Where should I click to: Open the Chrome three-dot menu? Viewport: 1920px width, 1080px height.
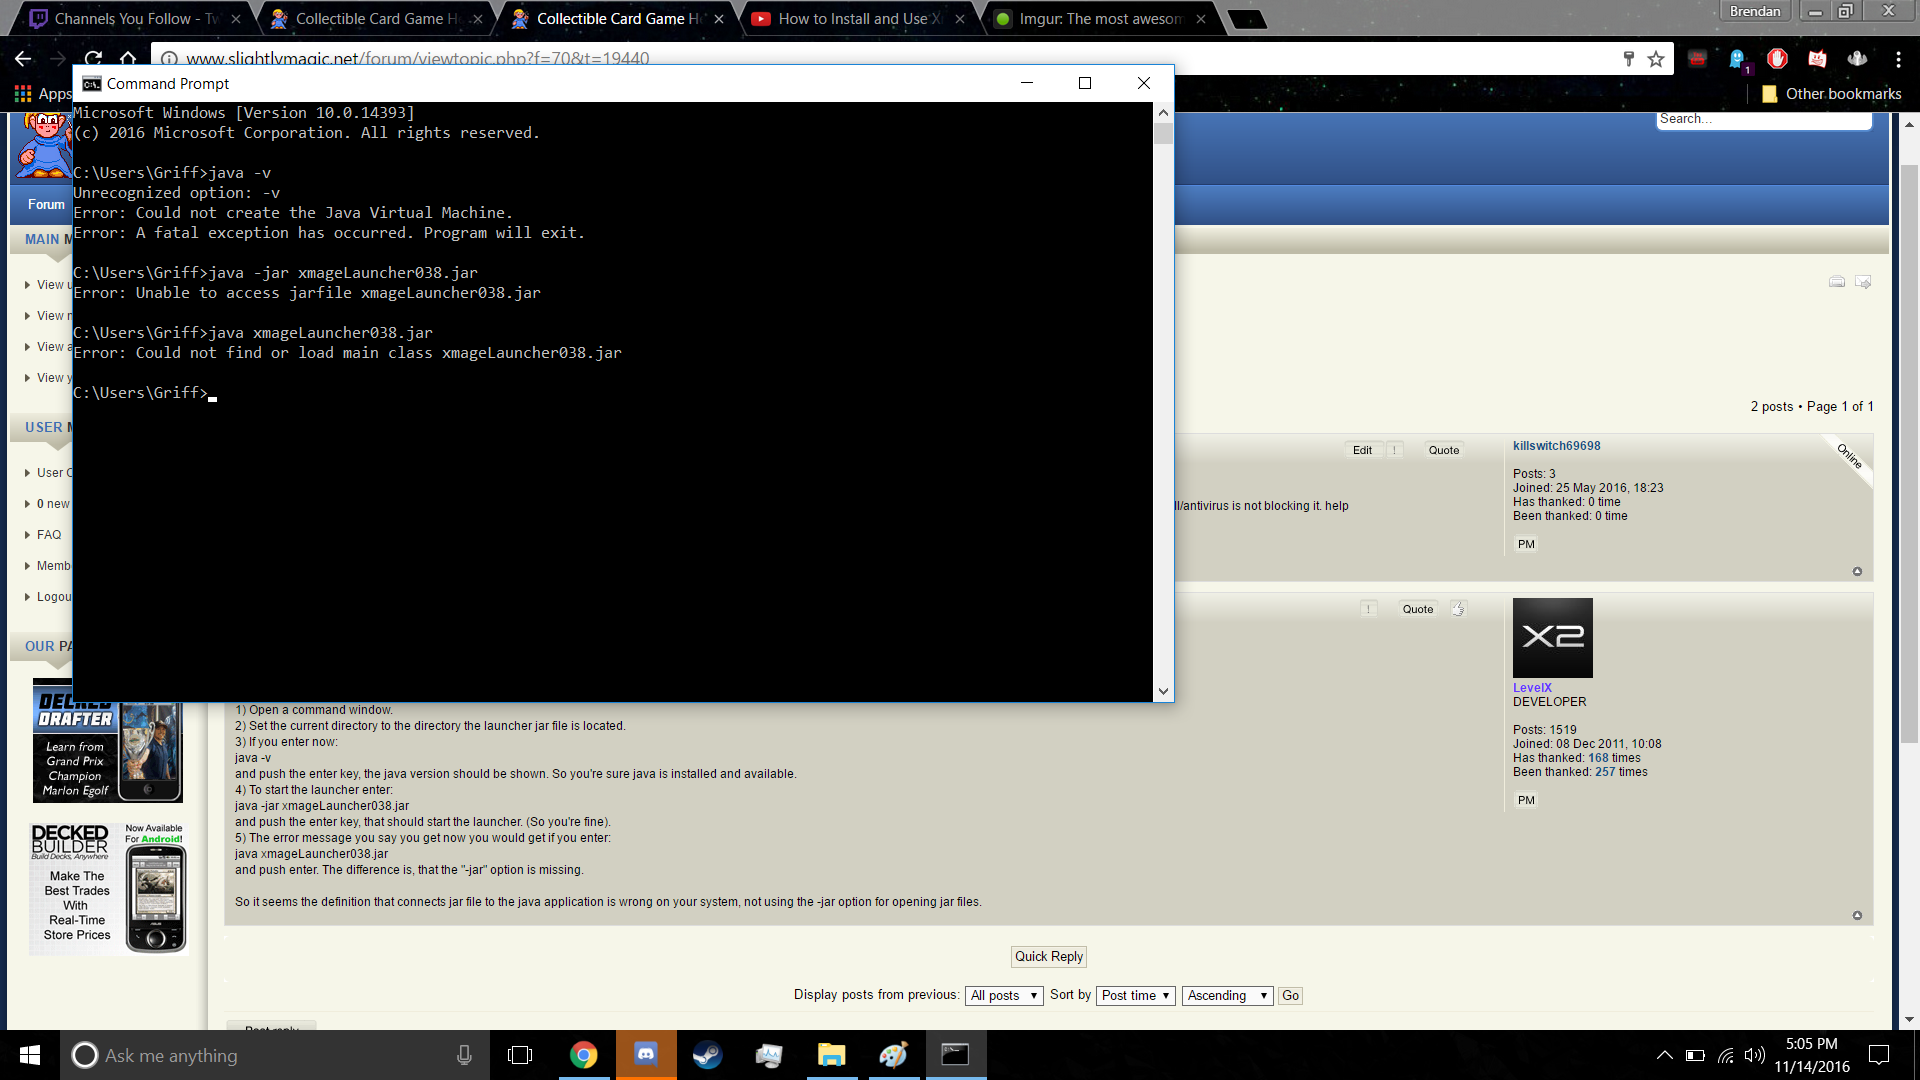pyautogui.click(x=1898, y=59)
